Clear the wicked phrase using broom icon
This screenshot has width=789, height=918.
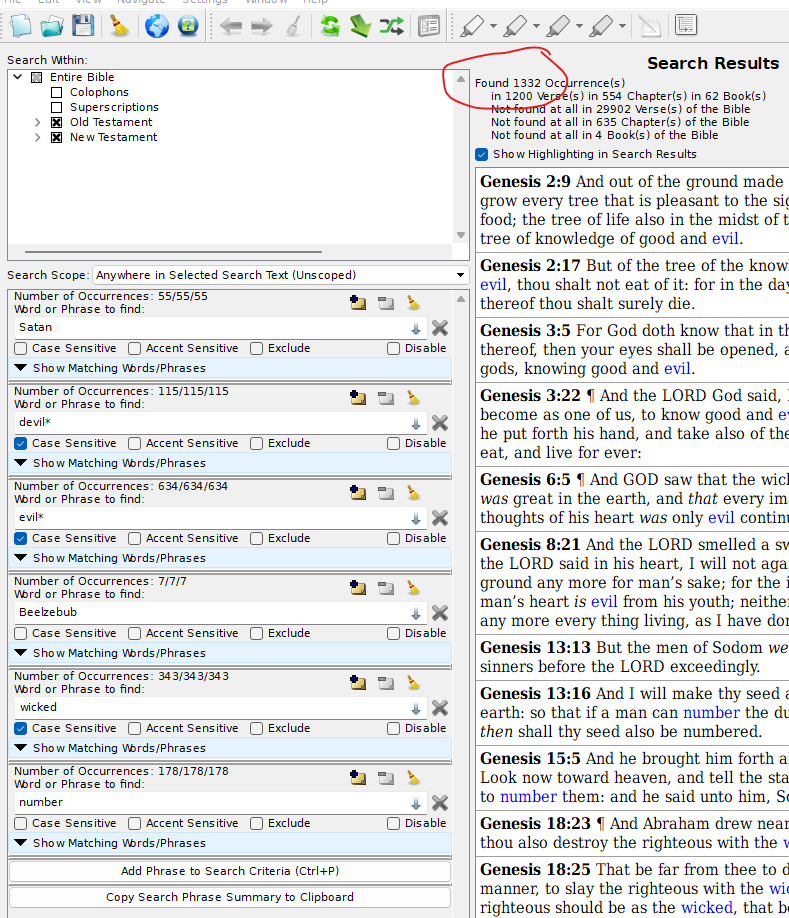pos(413,683)
